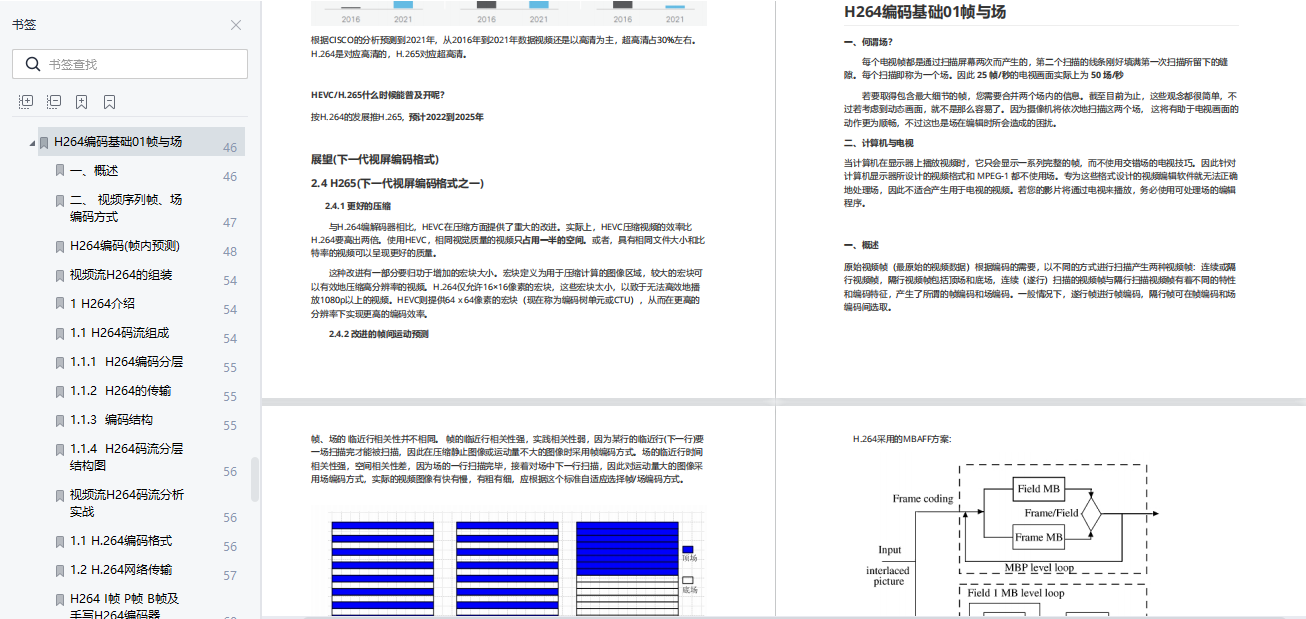Click the remove bookmark icon
1306x619 pixels.
point(110,101)
